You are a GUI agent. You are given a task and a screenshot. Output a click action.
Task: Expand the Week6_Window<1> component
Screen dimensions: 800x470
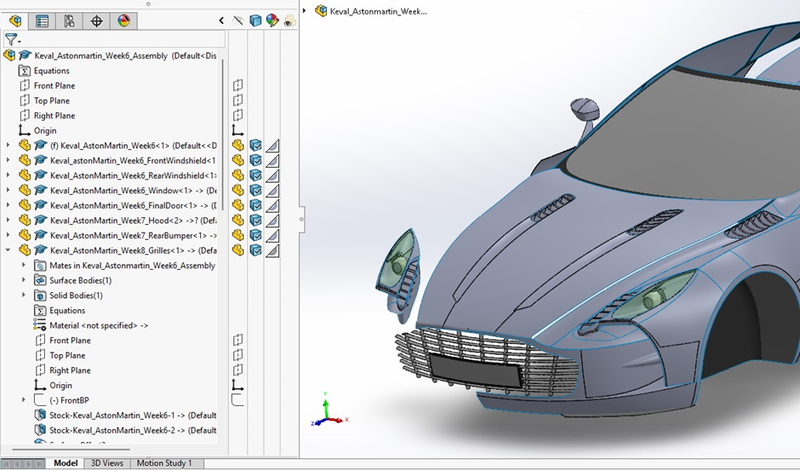8,190
